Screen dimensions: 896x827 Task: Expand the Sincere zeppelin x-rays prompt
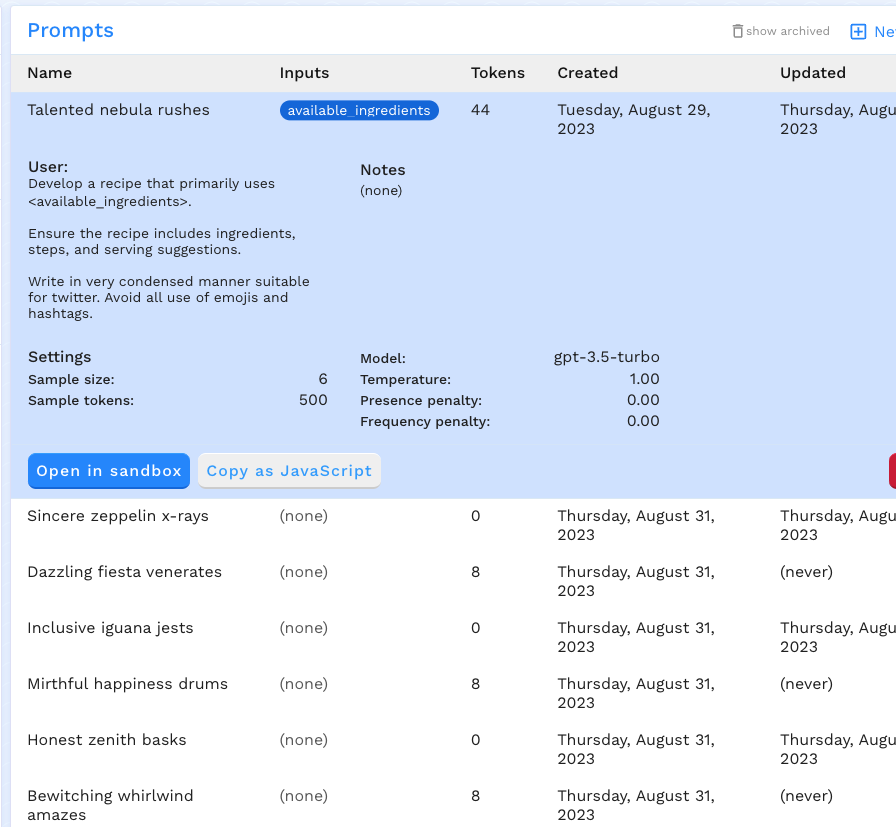coord(118,517)
